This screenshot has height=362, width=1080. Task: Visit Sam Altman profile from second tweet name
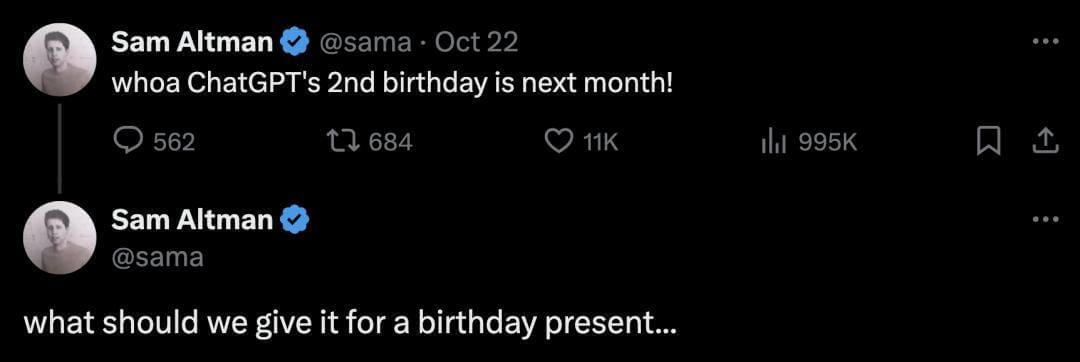point(192,220)
